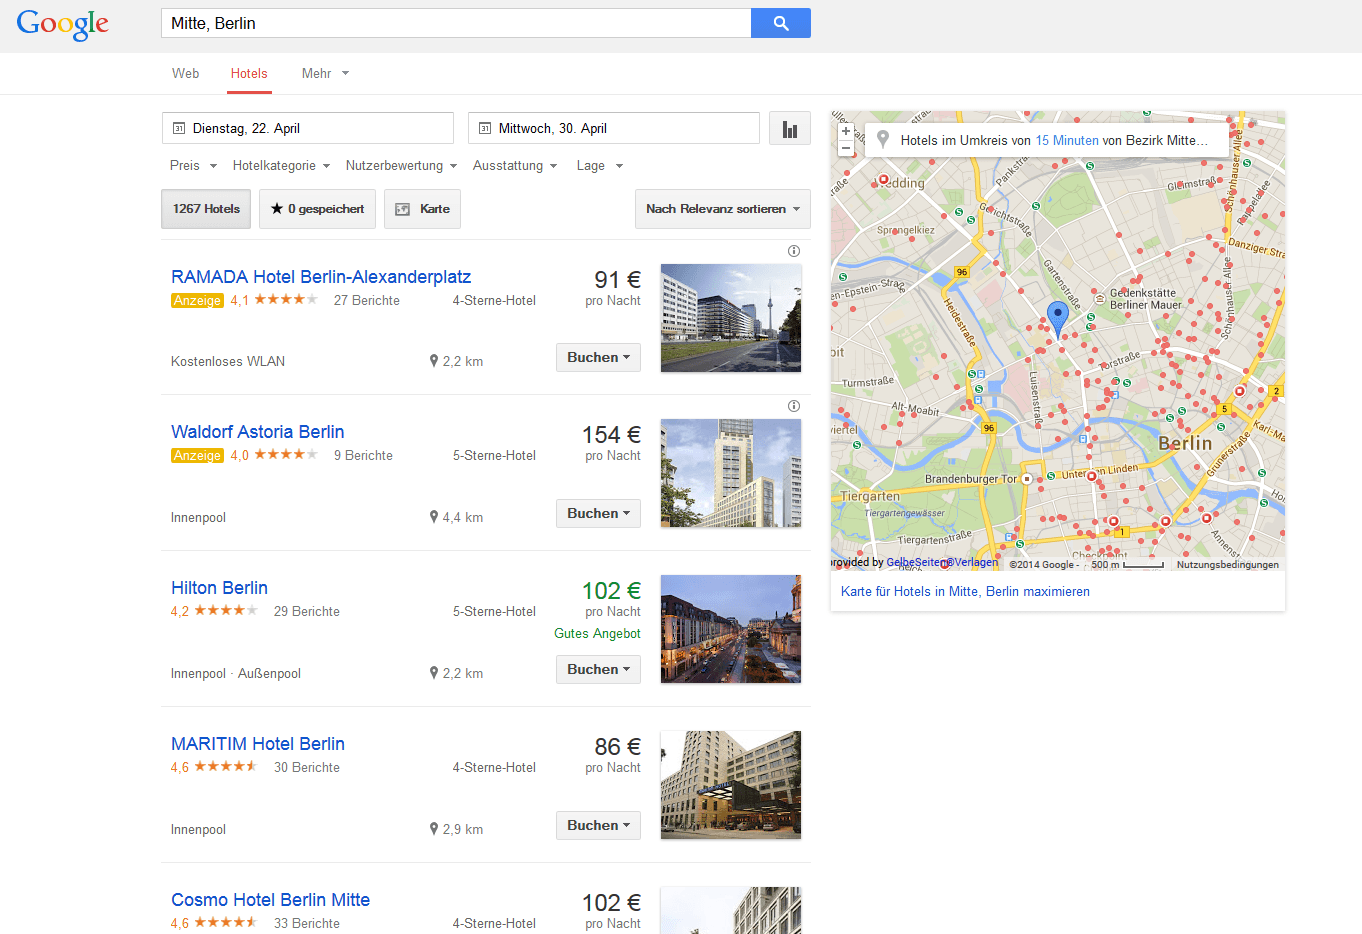
Task: Open MARITIM Hotel photo thumbnail
Action: [731, 785]
